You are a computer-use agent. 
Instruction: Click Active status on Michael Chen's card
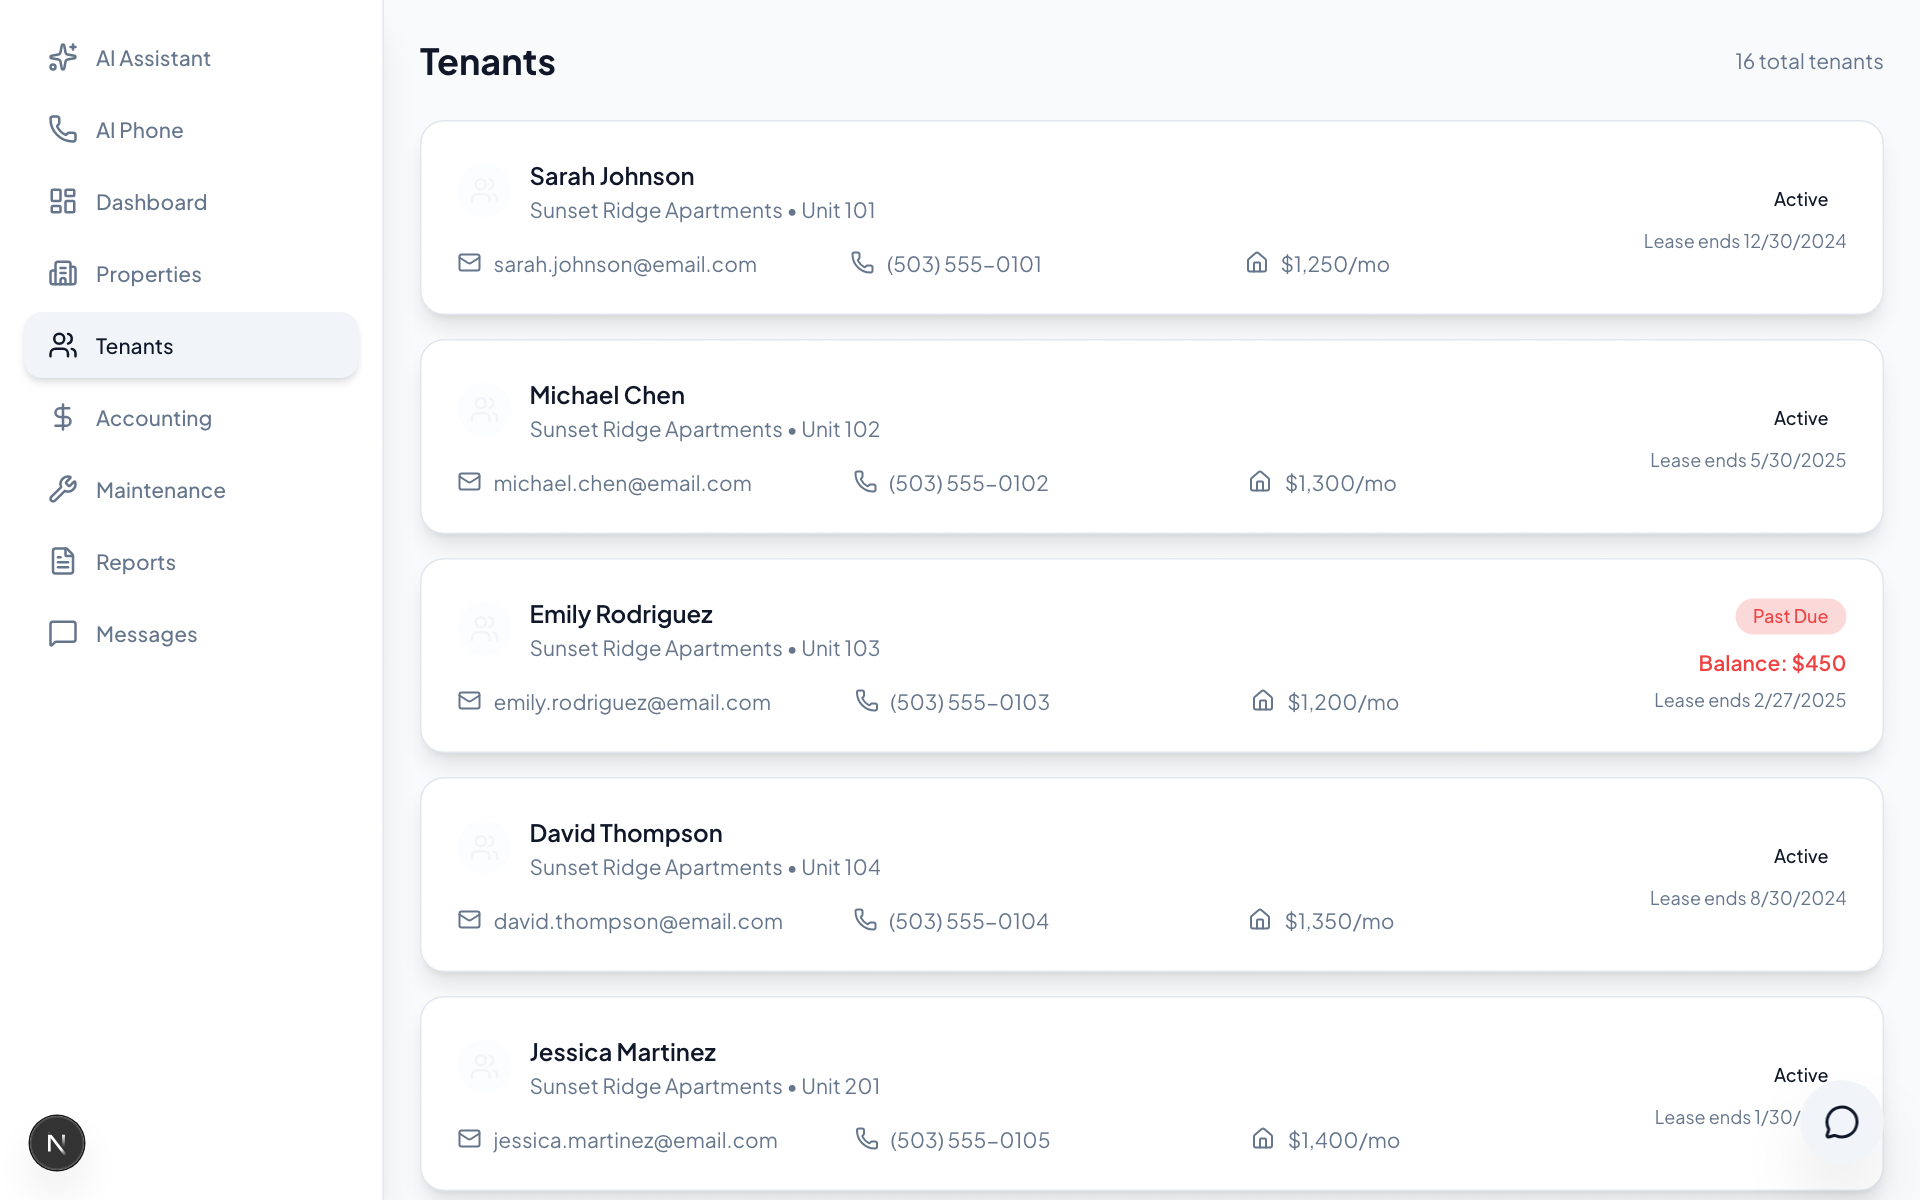coord(1801,418)
